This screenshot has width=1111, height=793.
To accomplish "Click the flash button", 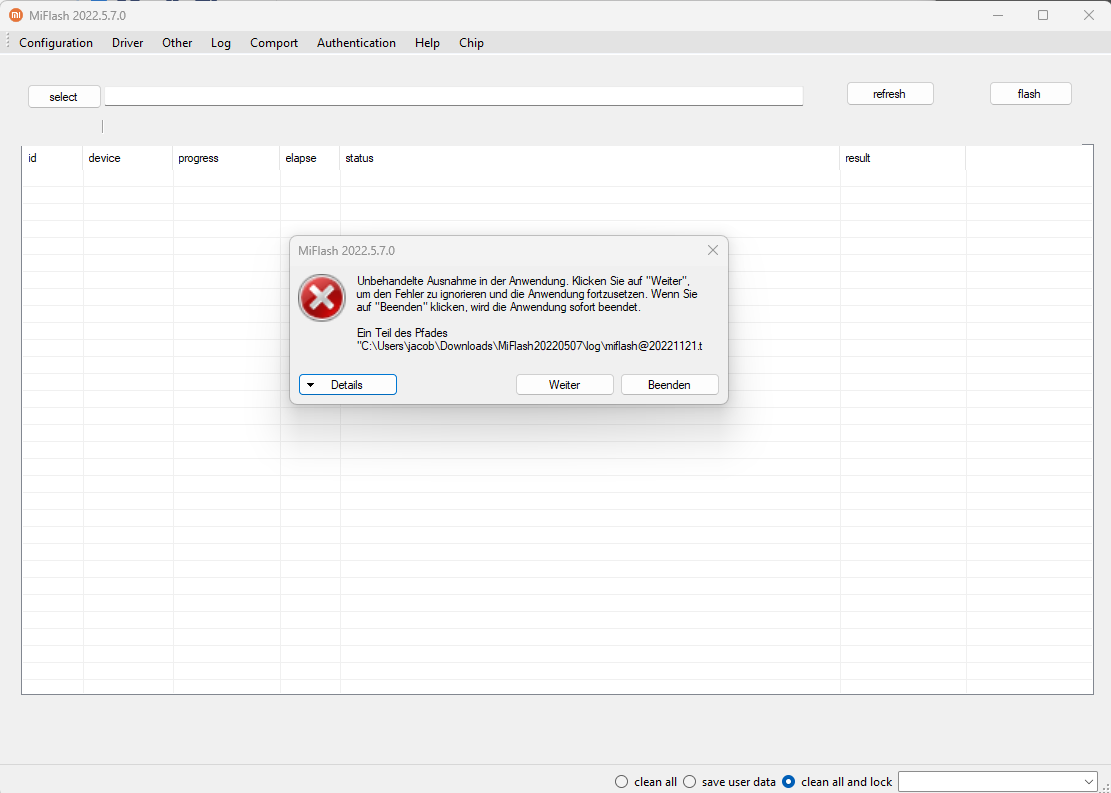I will [1030, 94].
